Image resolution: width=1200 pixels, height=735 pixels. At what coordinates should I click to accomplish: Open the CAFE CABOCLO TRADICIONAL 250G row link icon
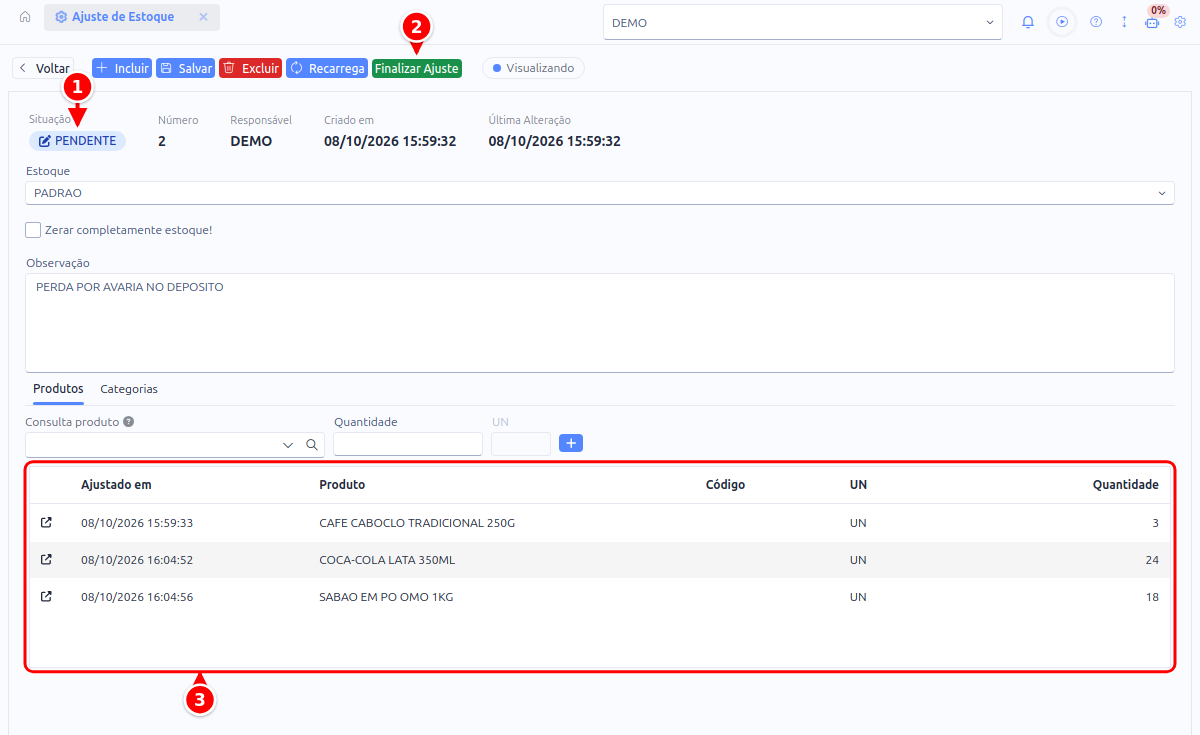point(46,522)
